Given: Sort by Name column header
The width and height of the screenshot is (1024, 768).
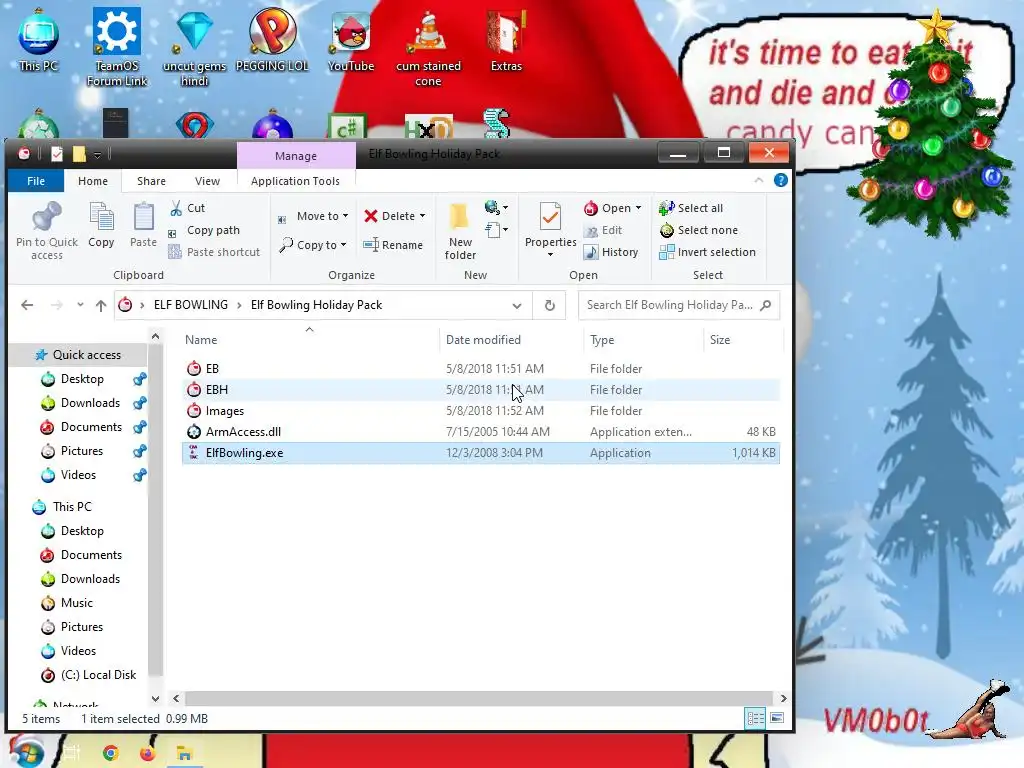Looking at the screenshot, I should [x=308, y=340].
